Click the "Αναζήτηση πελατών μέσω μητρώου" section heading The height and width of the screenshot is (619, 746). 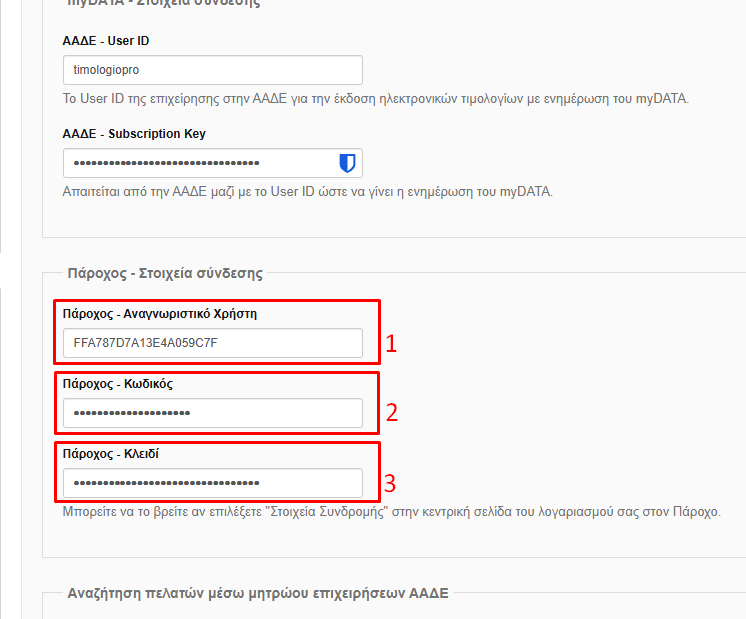[x=258, y=593]
